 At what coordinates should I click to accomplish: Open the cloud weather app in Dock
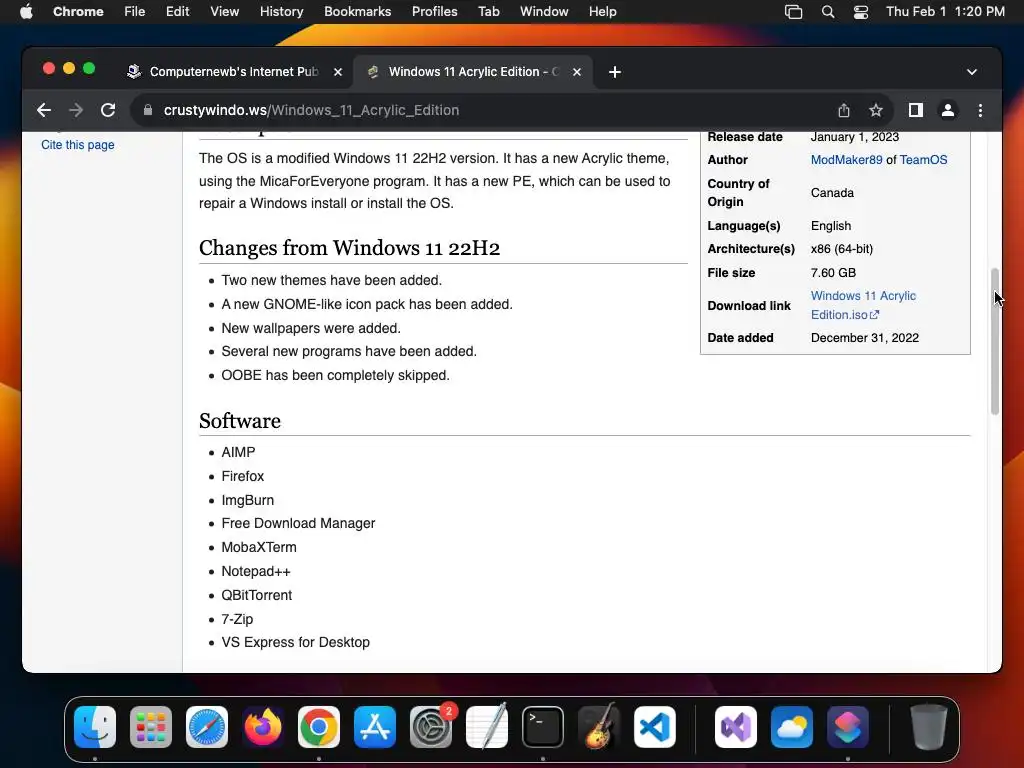coord(792,727)
